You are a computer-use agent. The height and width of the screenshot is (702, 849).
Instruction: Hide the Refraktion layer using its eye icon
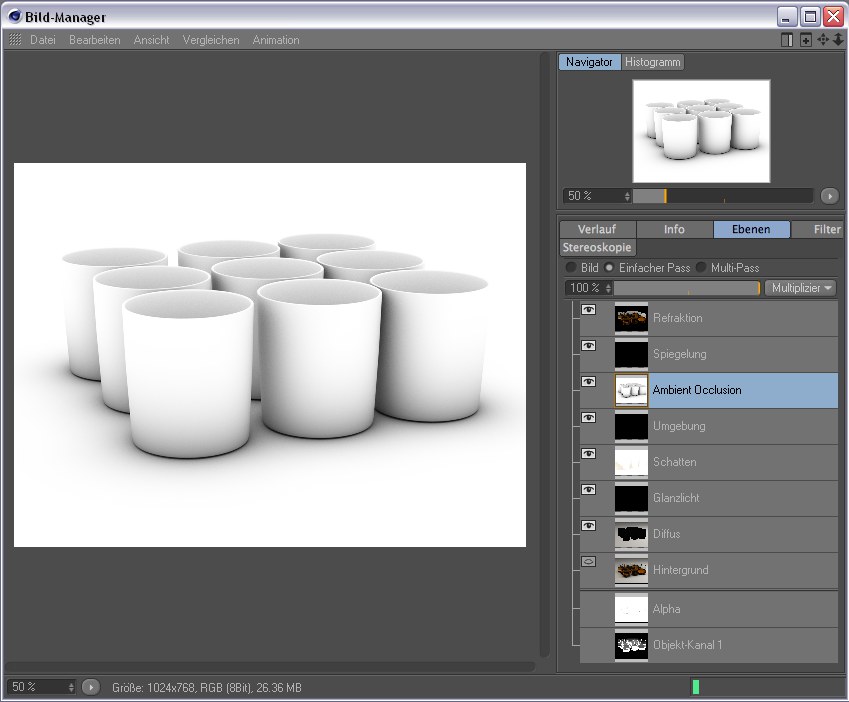pos(588,310)
